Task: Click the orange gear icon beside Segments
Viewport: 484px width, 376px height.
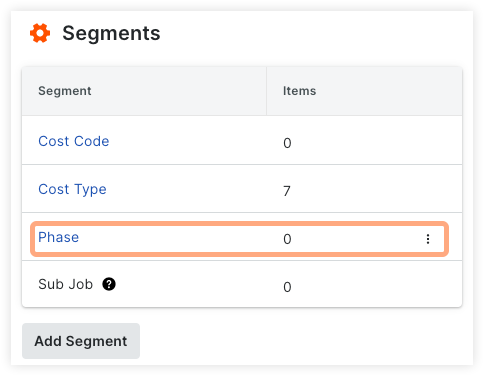Action: coord(40,33)
